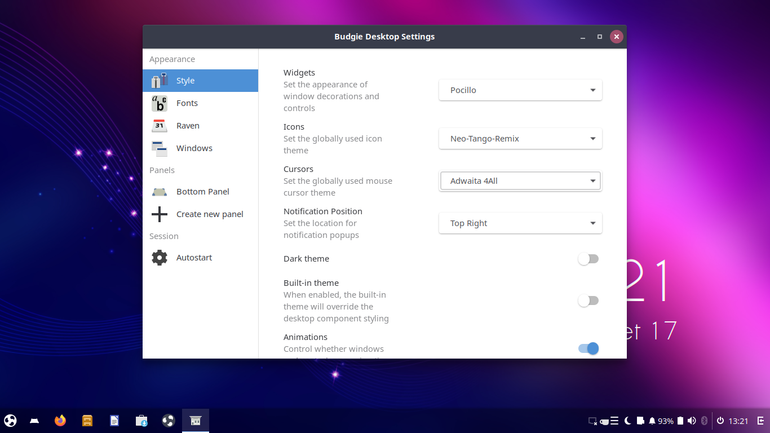The height and width of the screenshot is (433, 770).
Task: Click the power button in panel
Action: coord(720,421)
